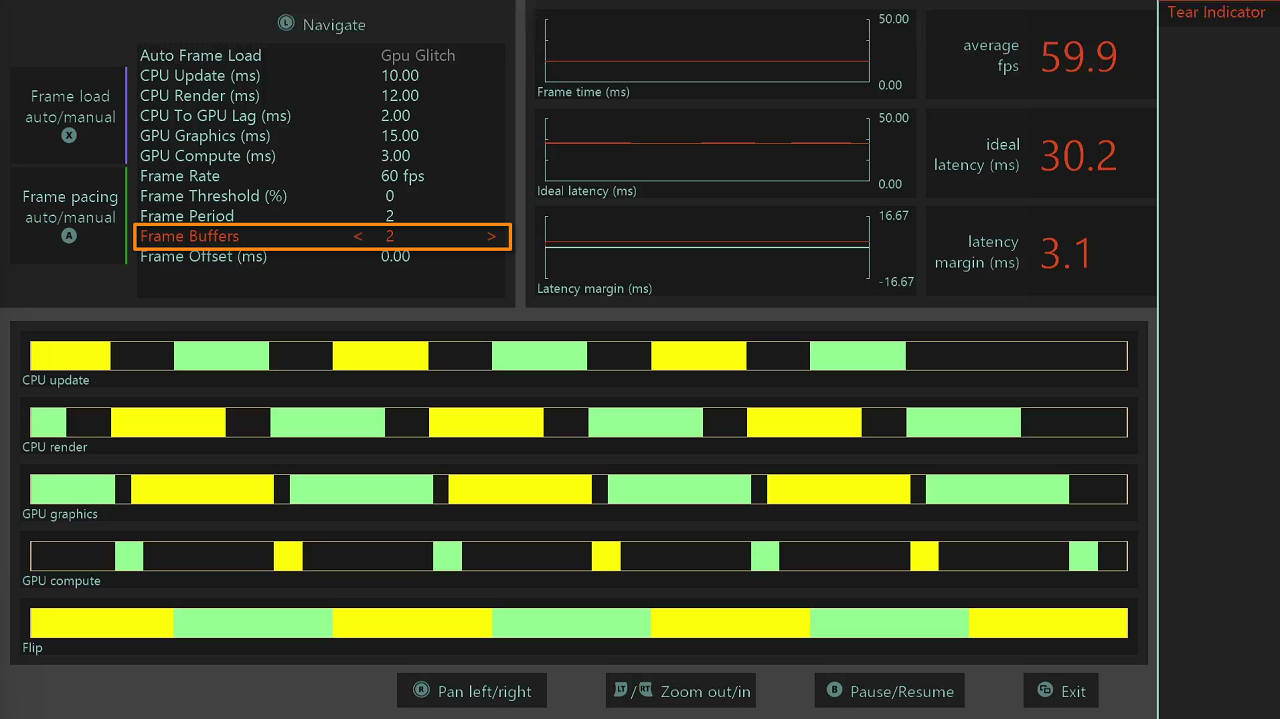Select the Frame Period setting
1280x719 pixels.
(x=321, y=215)
